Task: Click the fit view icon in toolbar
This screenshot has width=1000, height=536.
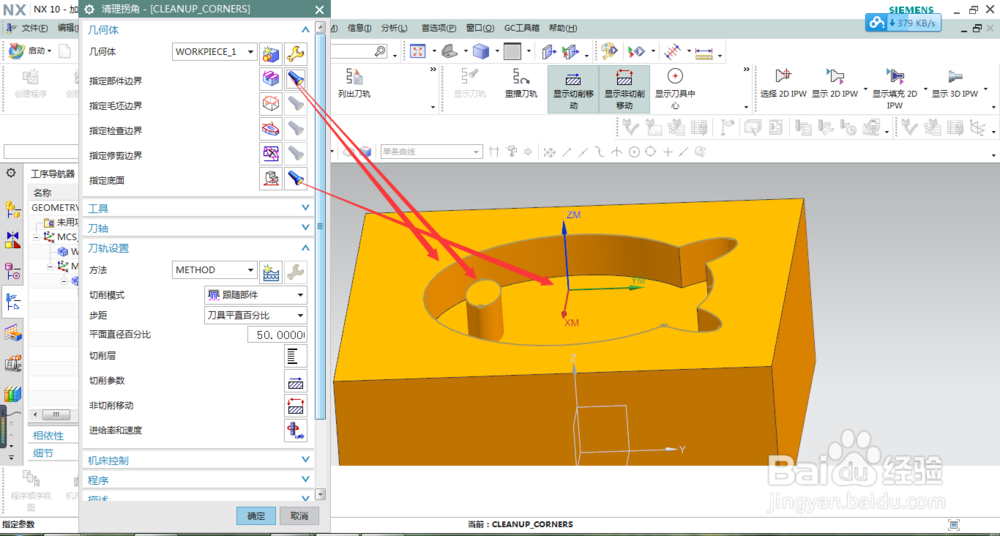Action: coord(418,51)
